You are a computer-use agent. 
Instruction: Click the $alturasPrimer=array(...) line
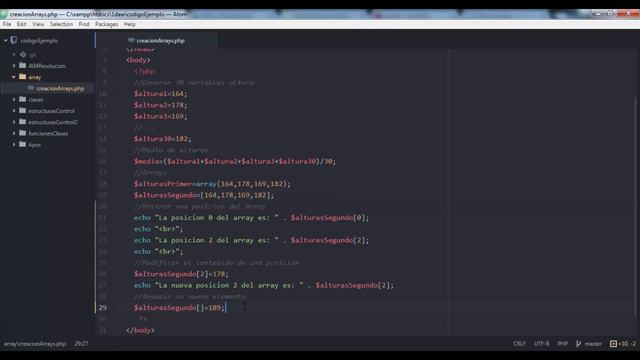[212, 184]
